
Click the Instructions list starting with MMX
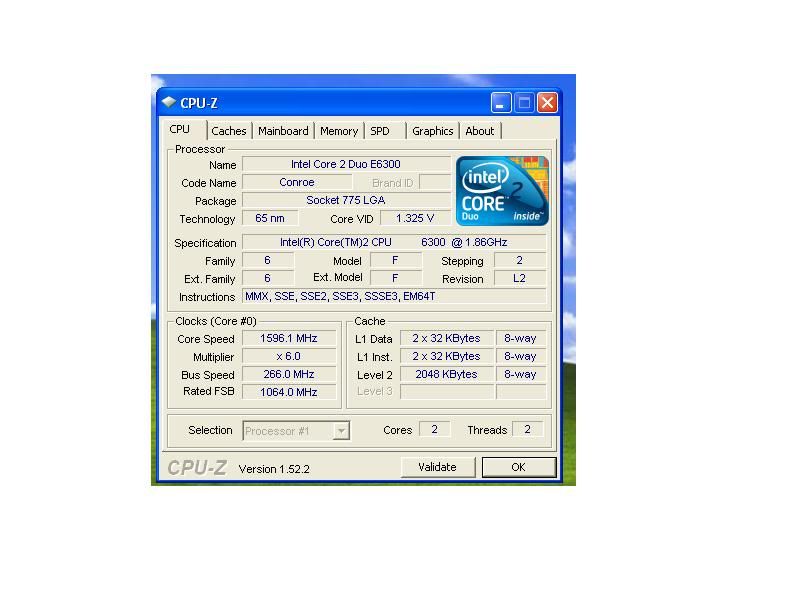coord(394,296)
